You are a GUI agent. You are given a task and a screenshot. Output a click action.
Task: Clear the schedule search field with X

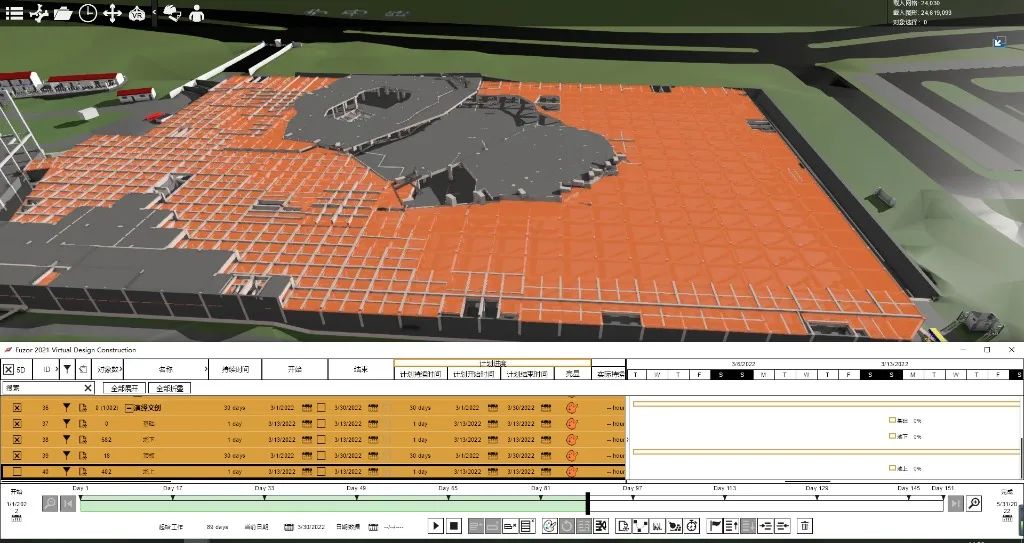tap(88, 388)
